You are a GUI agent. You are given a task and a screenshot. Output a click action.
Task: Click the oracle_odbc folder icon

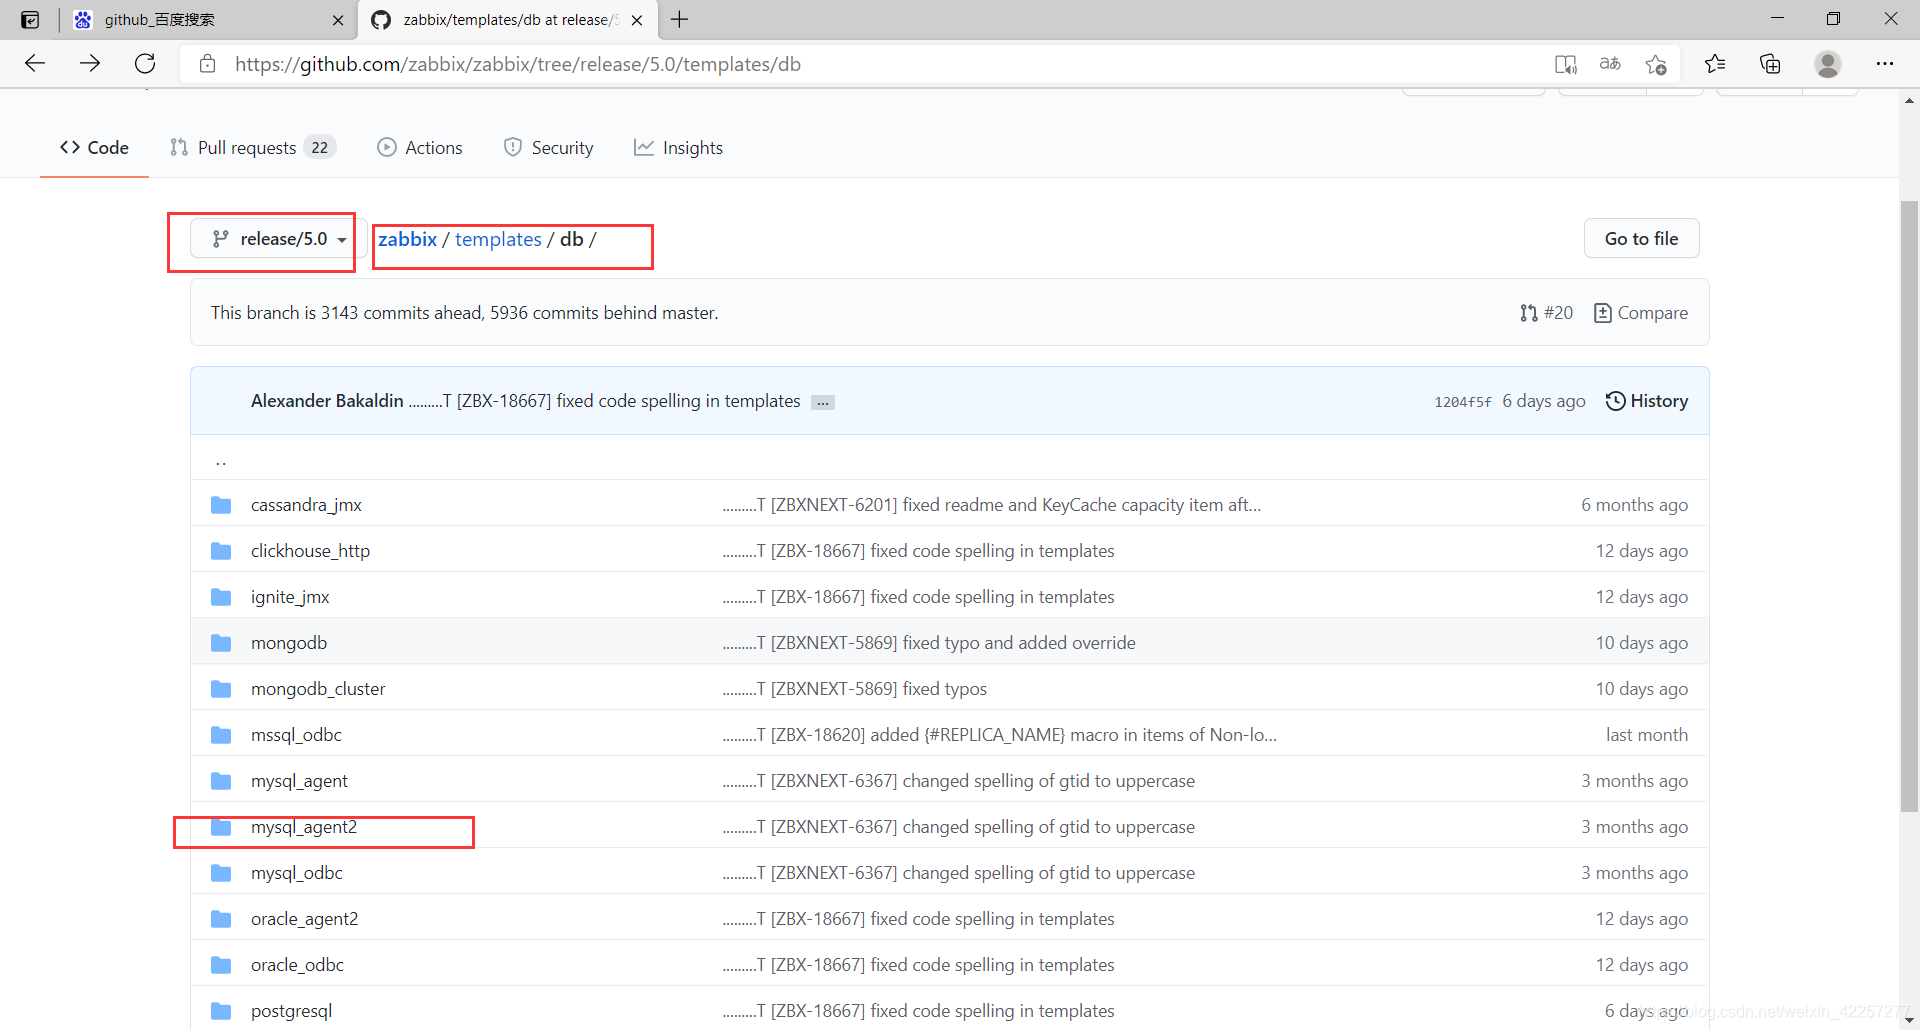click(221, 965)
